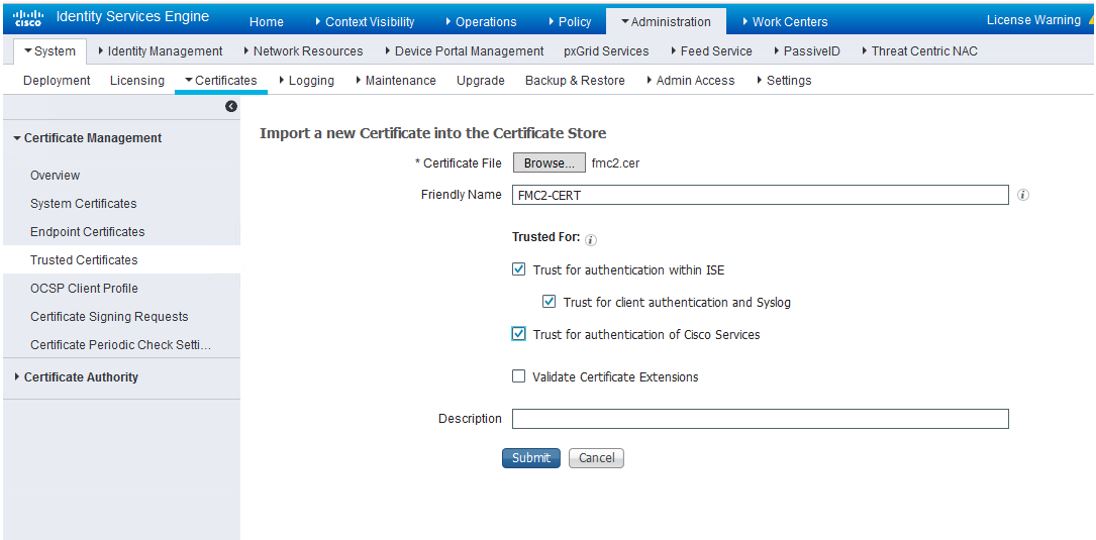Toggle Trust for client authentication and Syslog

click(x=549, y=302)
